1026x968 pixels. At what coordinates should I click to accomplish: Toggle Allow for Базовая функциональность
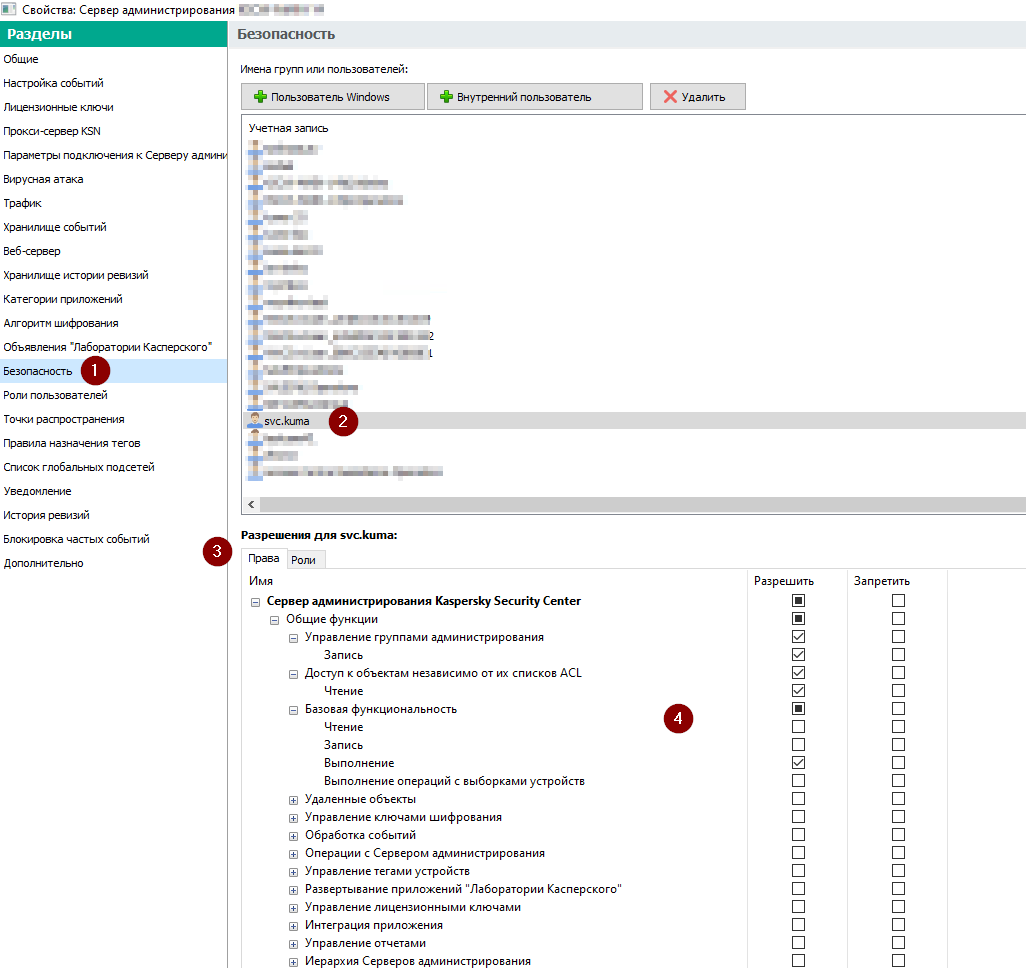click(x=798, y=708)
